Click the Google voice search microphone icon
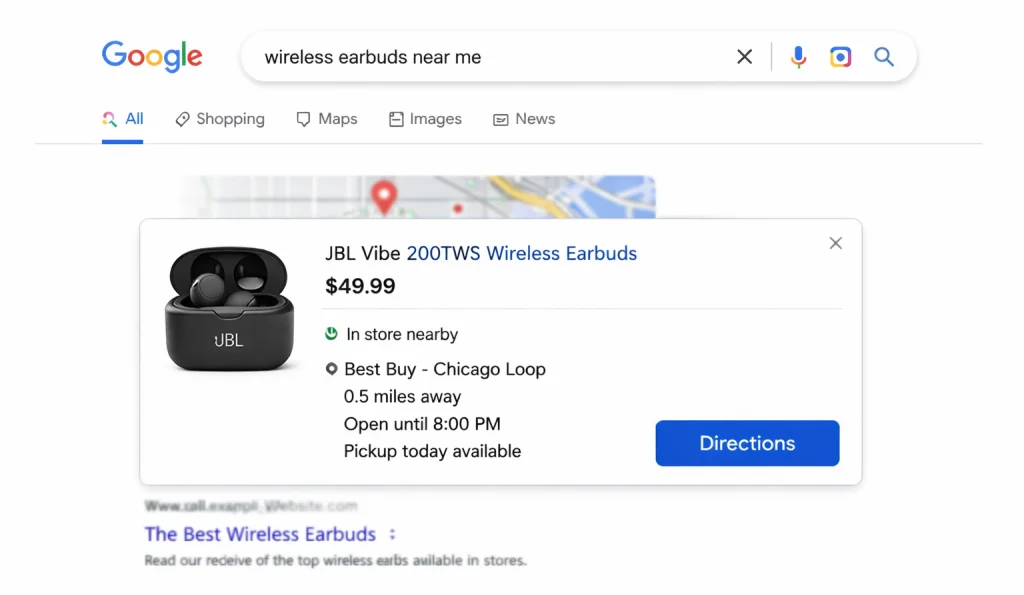 pos(798,57)
